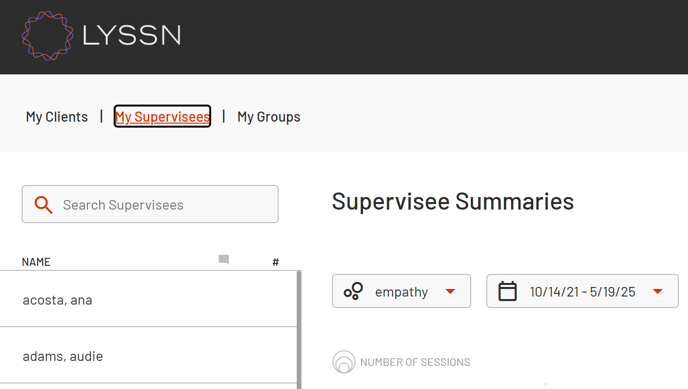This screenshot has height=389, width=688.
Task: Open the 10/14/21 - 5/19/25 date range dropdown
Action: [x=582, y=291]
